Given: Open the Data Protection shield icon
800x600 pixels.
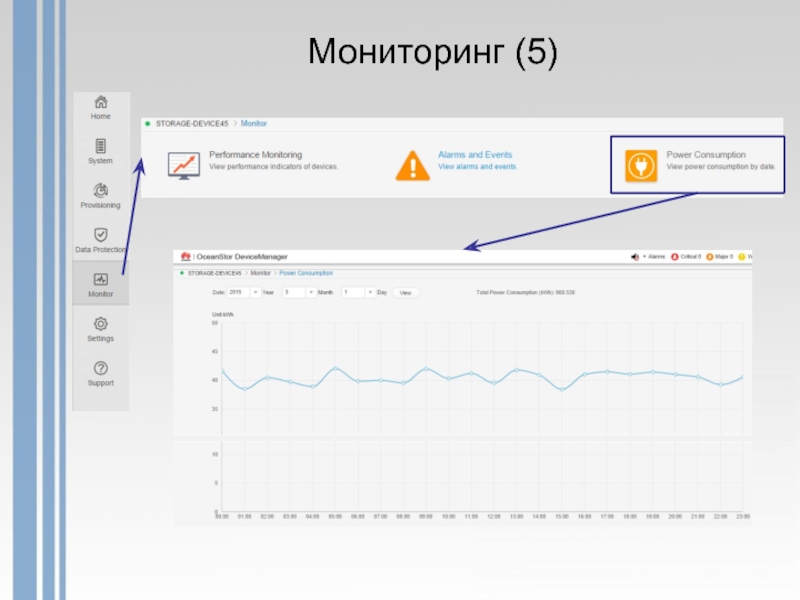Looking at the screenshot, I should point(101,235).
